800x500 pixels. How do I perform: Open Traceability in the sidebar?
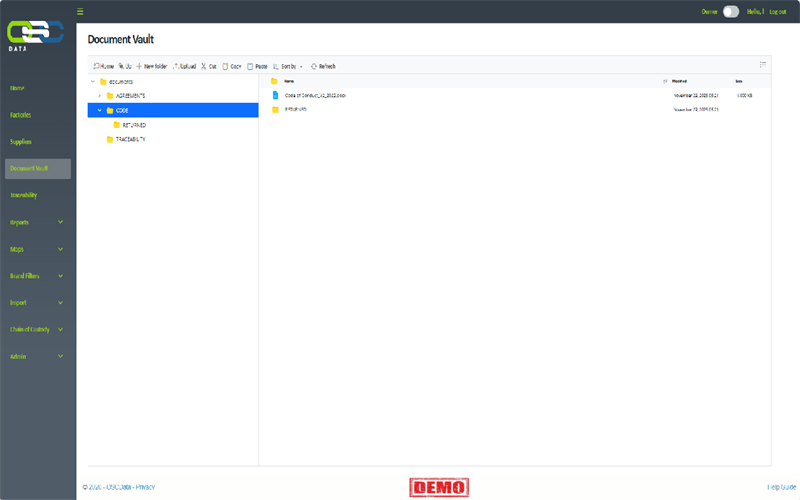pos(24,195)
